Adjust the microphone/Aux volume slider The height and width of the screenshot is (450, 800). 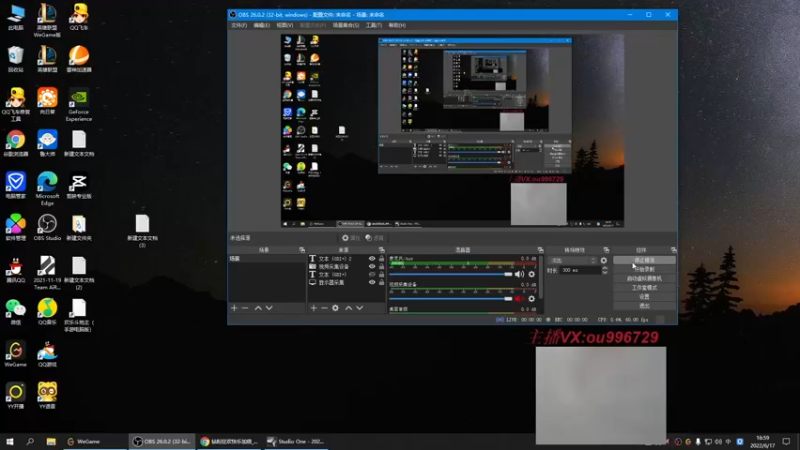(451, 274)
